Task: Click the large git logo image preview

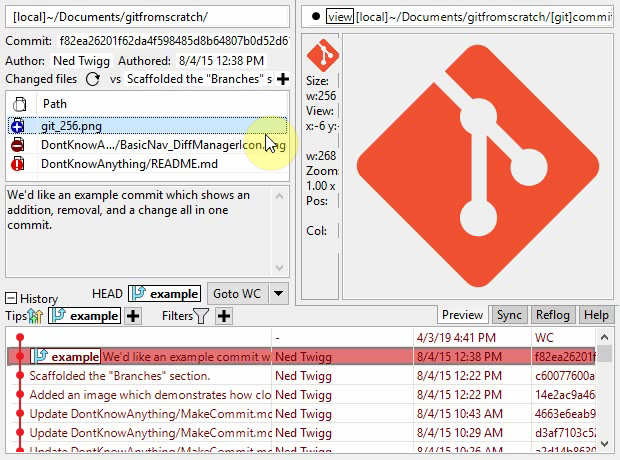Action: click(x=478, y=166)
